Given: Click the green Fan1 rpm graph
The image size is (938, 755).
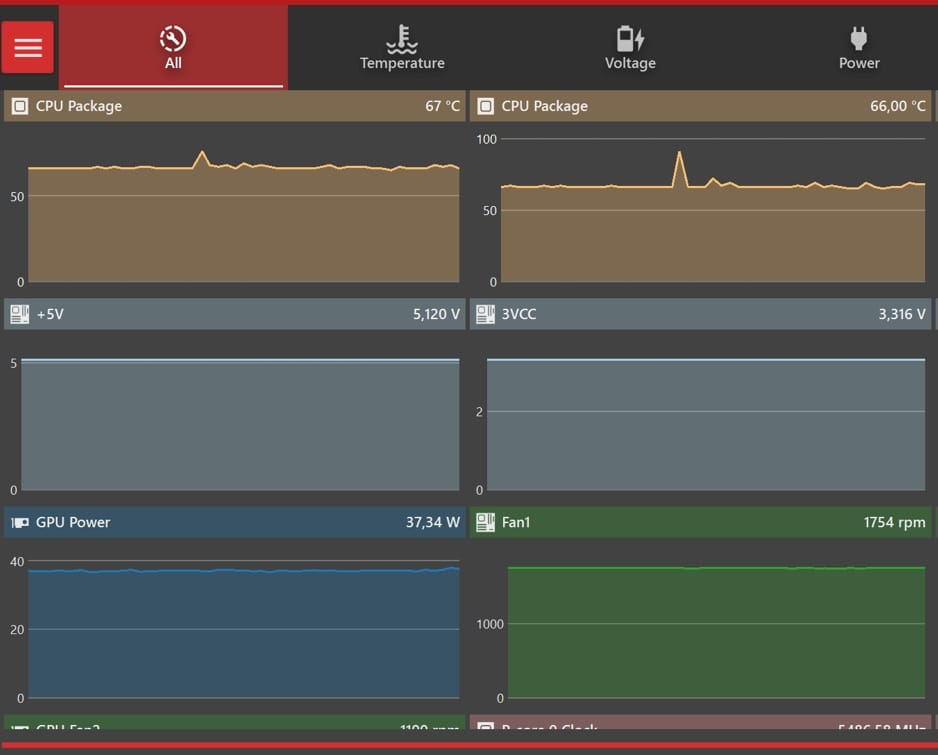Looking at the screenshot, I should tap(715, 630).
